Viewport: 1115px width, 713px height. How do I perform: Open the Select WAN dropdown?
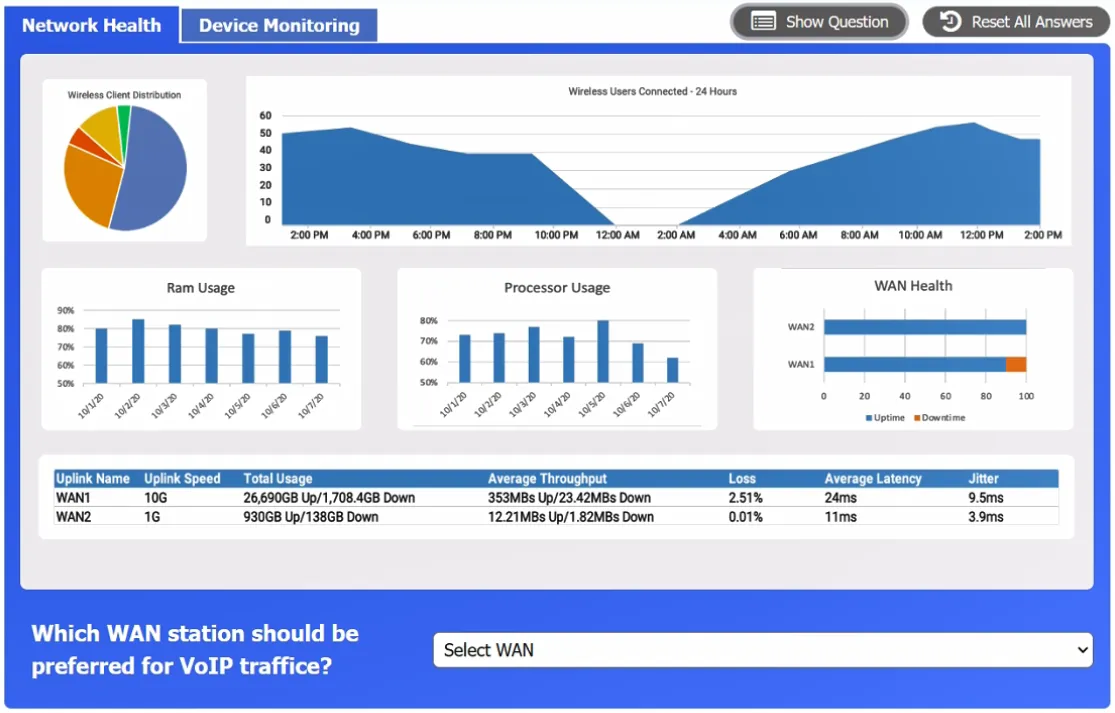coord(762,650)
